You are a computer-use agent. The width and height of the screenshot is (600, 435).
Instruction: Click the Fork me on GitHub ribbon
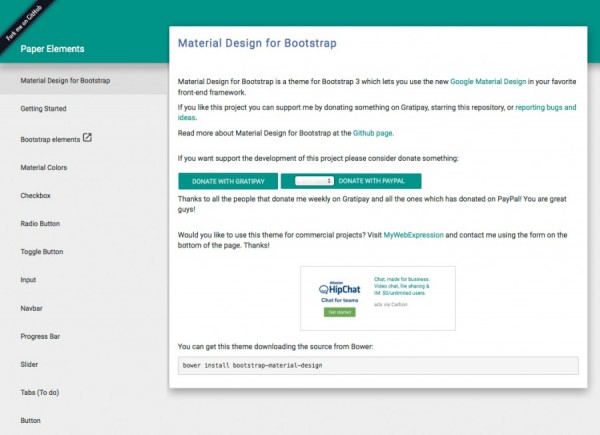tap(25, 22)
